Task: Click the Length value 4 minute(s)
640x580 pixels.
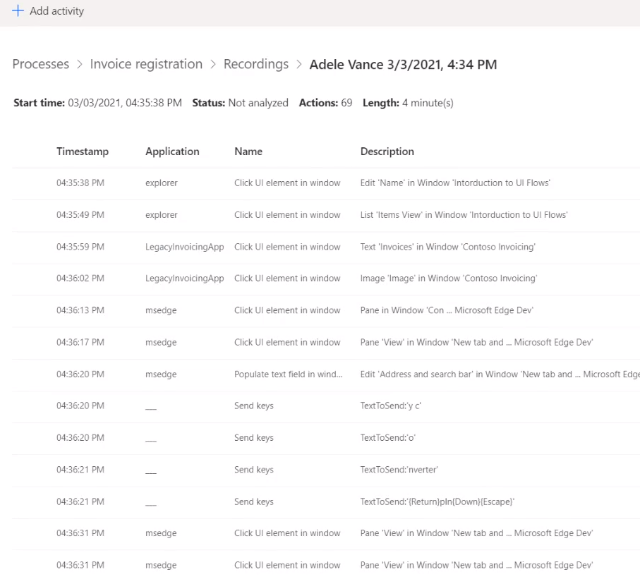Action: point(428,103)
